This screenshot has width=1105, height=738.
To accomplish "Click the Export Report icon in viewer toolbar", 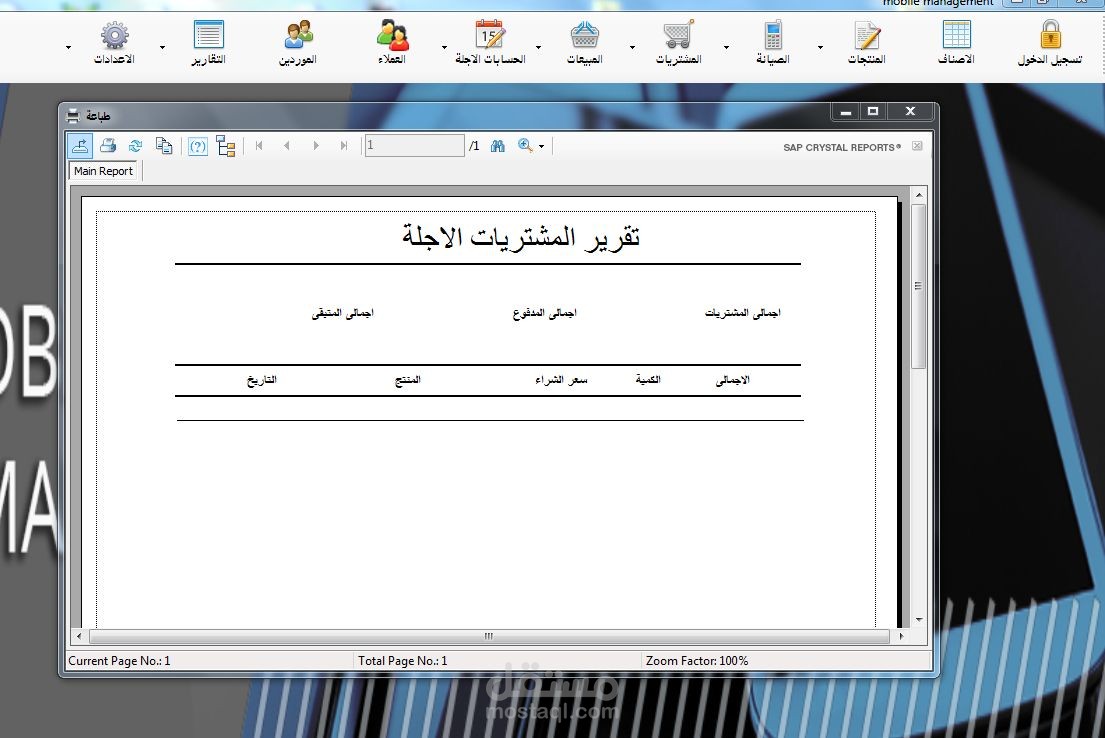I will click(80, 146).
